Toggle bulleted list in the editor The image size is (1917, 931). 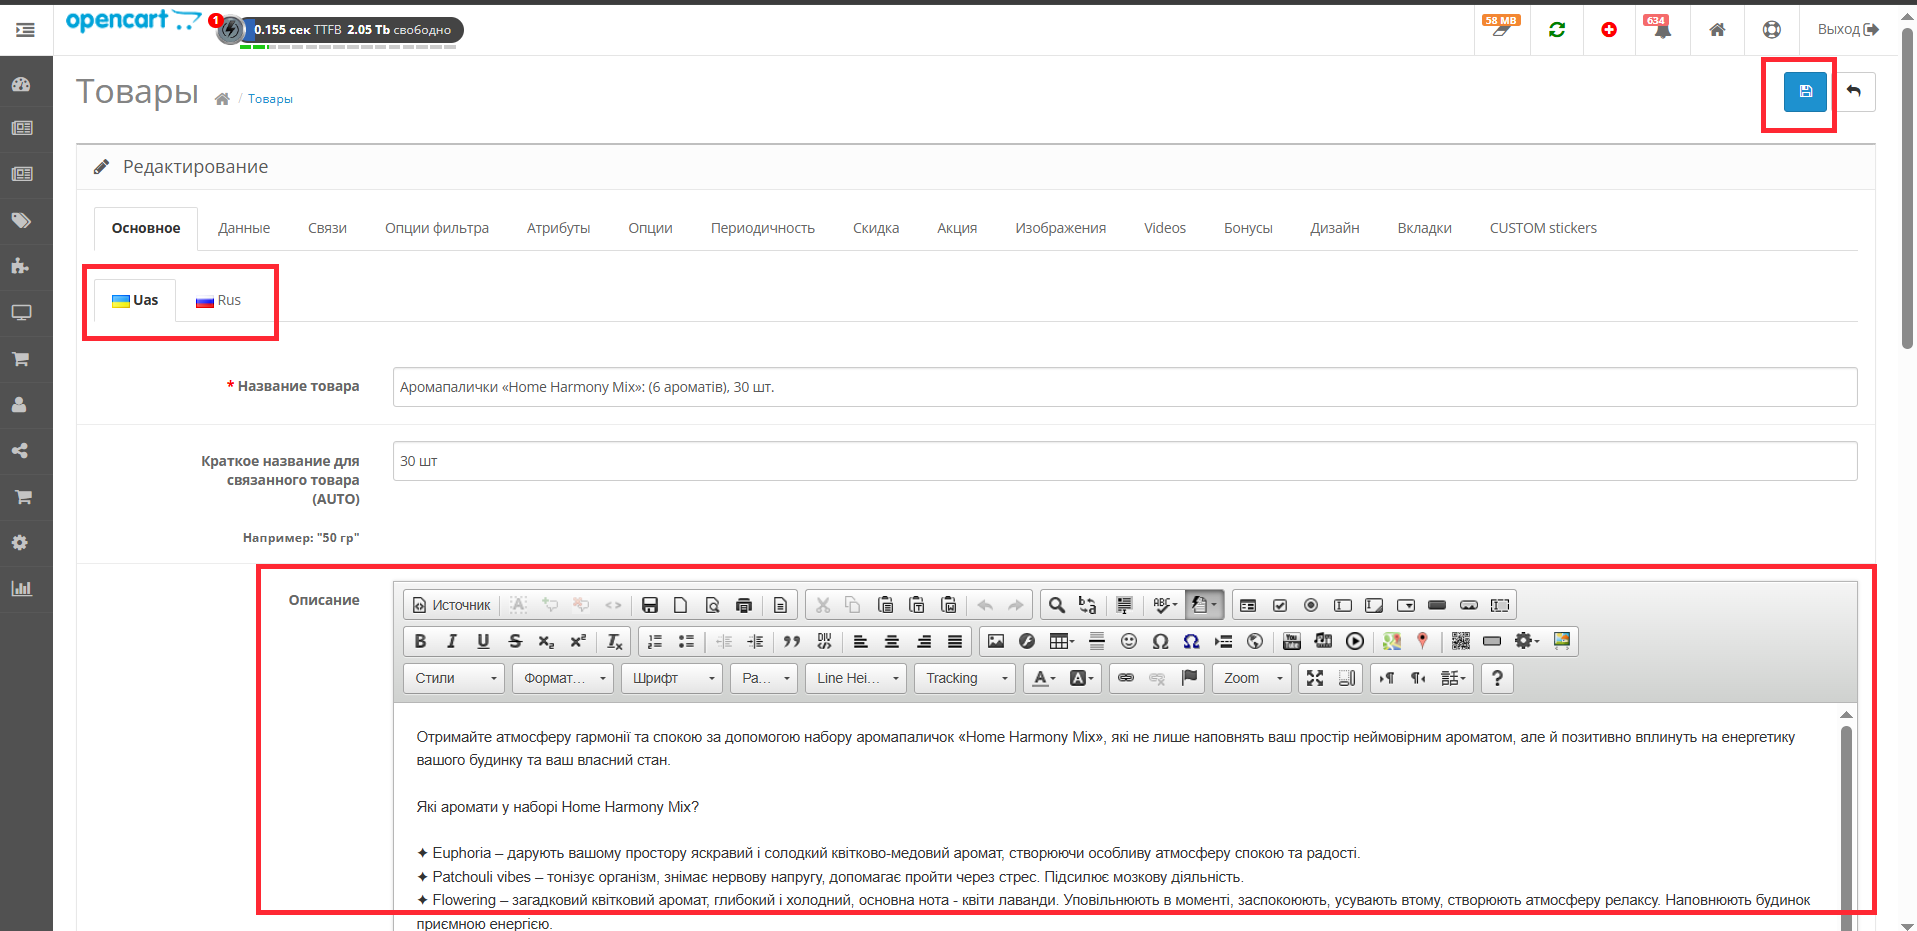686,641
